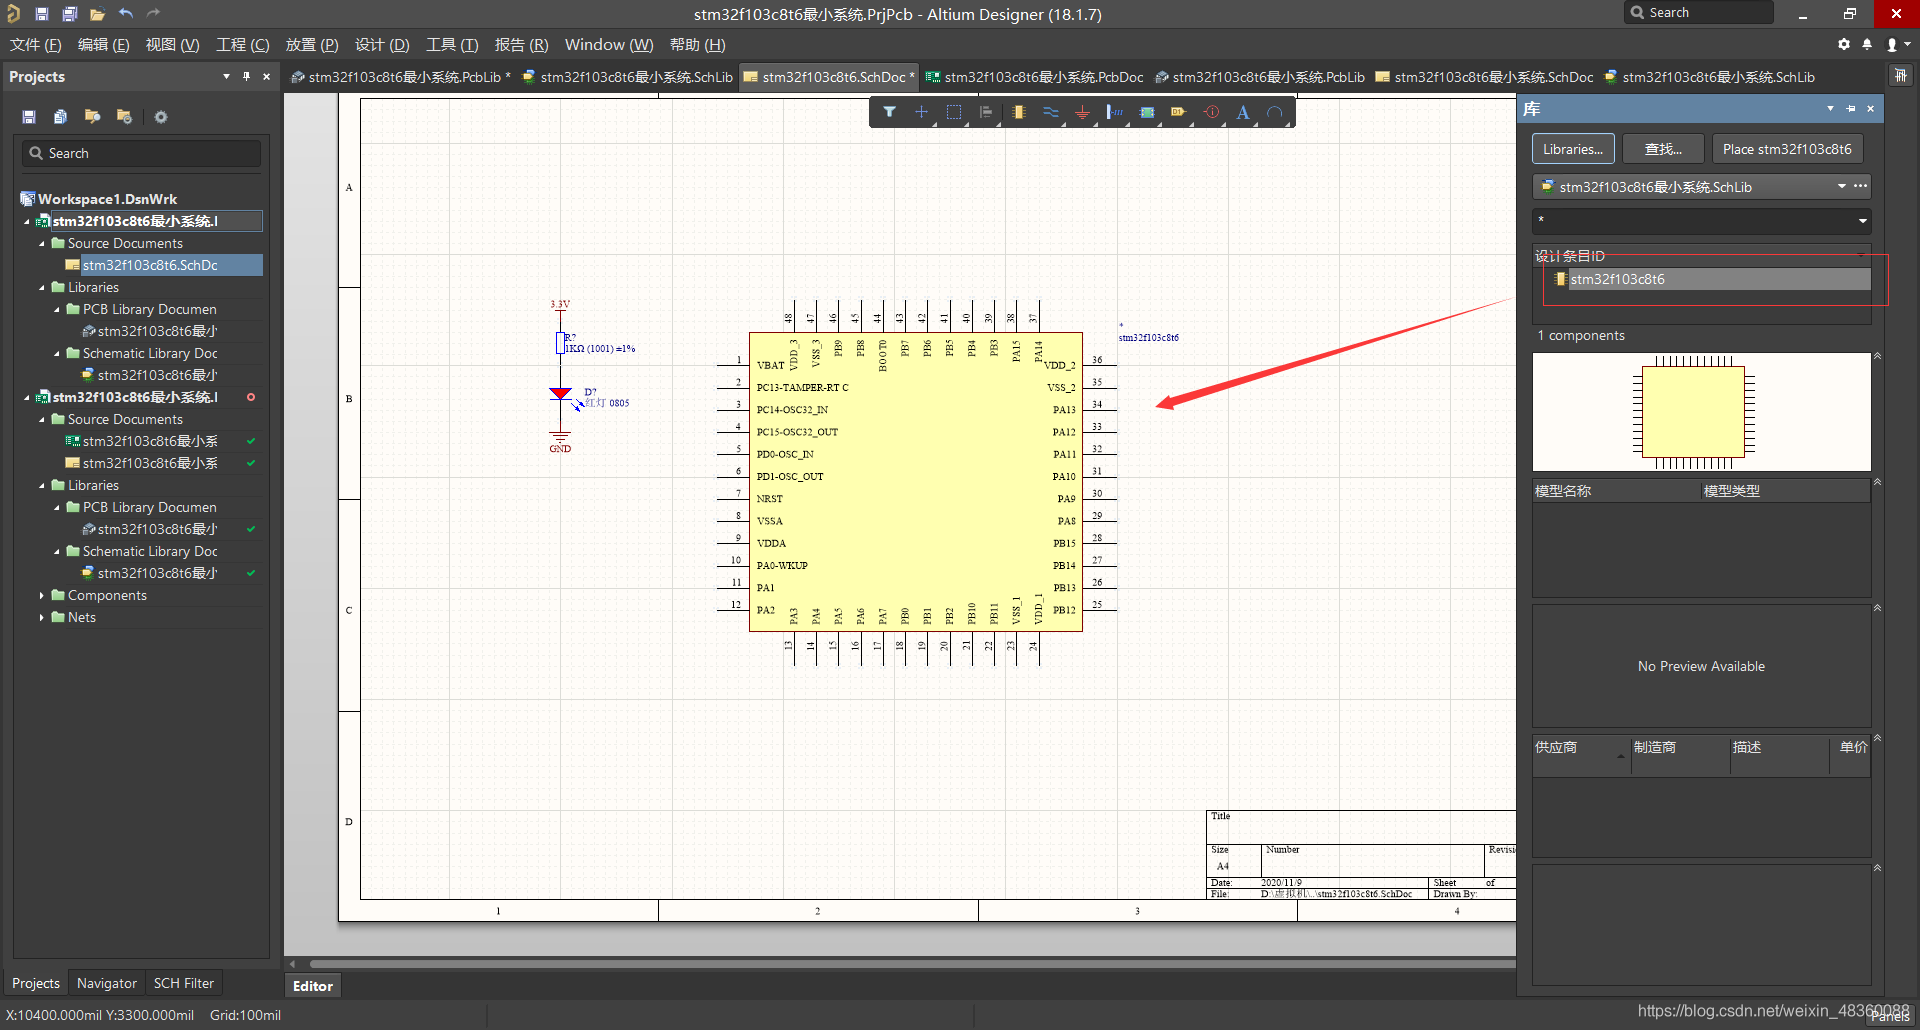
Task: Activate the selection filter funnel icon
Action: pos(889,113)
